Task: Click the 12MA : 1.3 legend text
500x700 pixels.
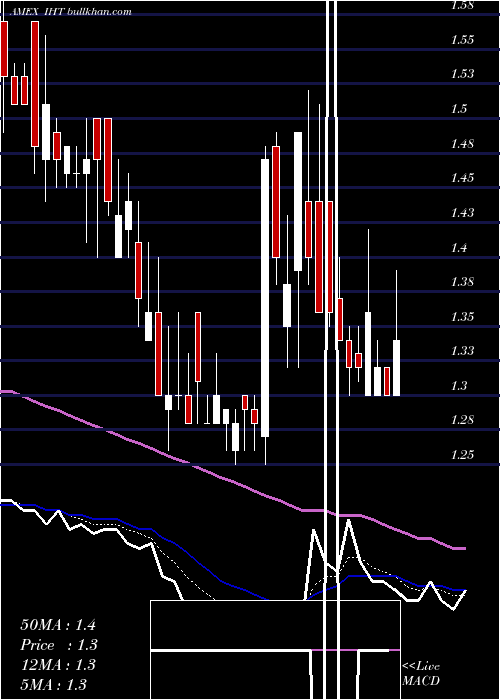Action: [58, 665]
